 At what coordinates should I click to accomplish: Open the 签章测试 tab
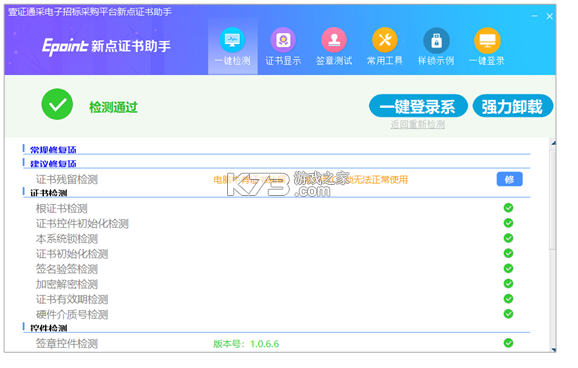334,47
